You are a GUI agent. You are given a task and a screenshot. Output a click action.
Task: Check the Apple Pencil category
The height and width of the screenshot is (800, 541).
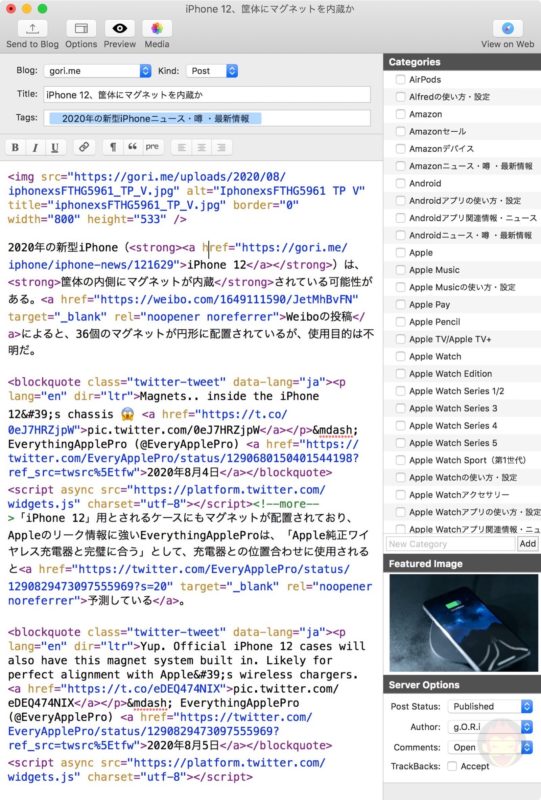(401, 322)
